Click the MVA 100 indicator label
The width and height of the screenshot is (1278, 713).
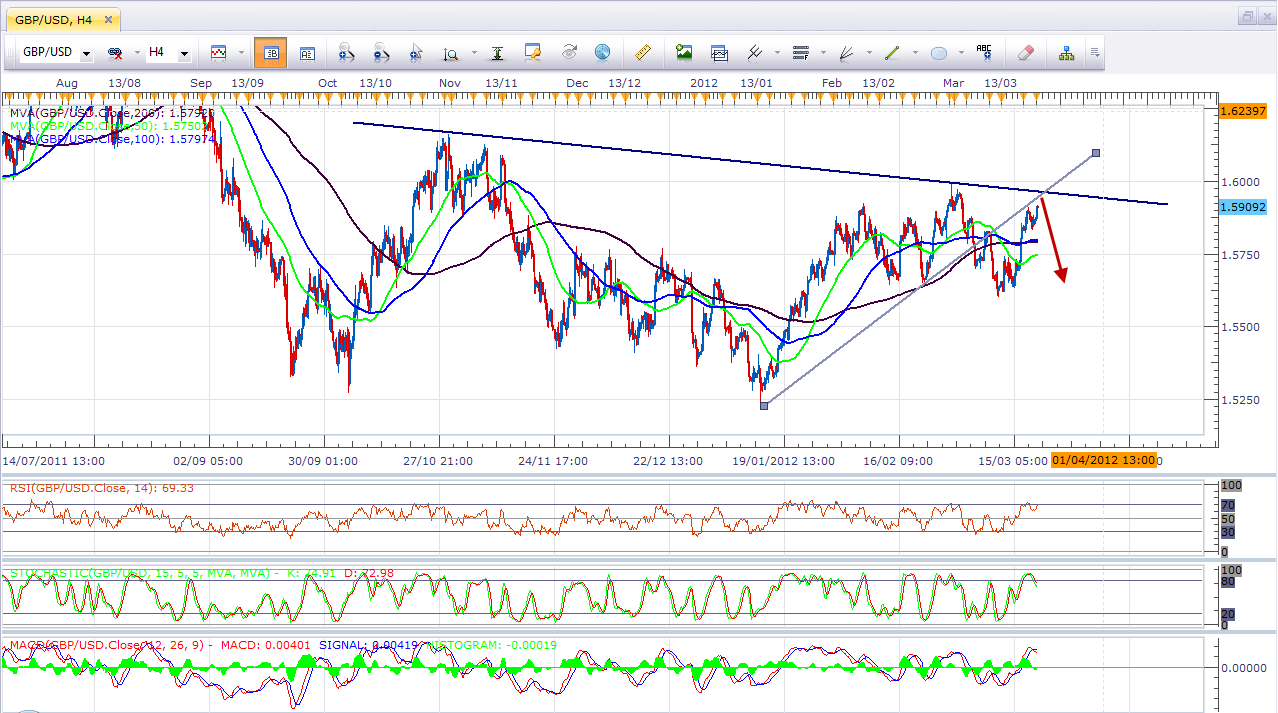tap(112, 139)
